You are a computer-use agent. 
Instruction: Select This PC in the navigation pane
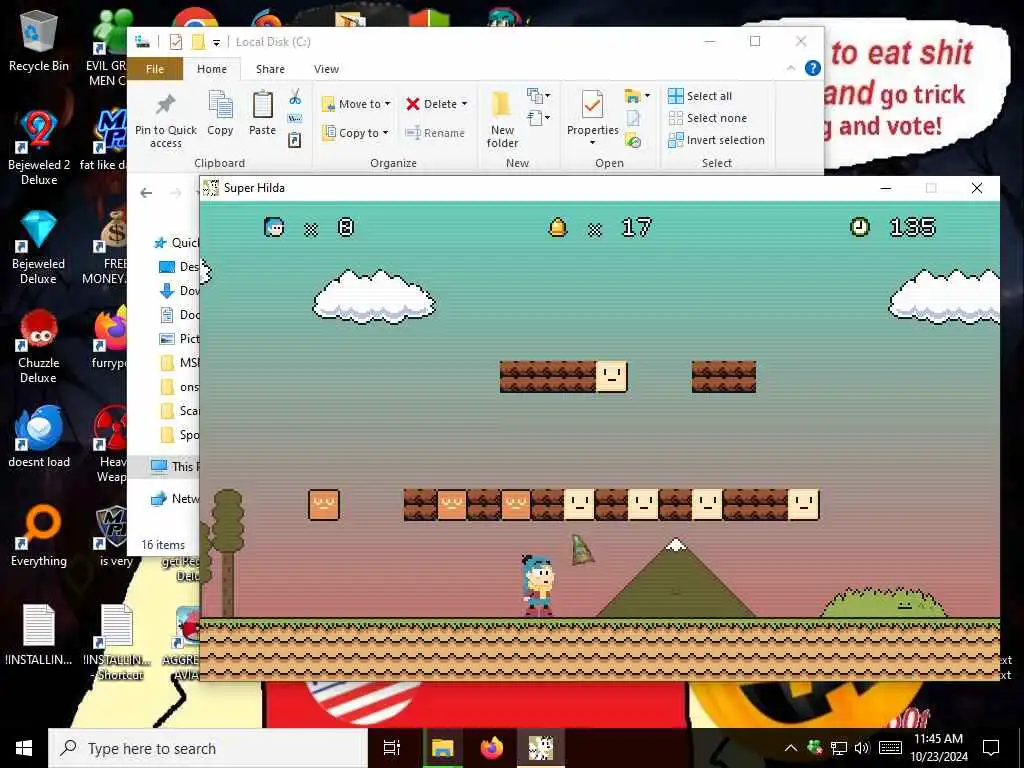point(175,466)
